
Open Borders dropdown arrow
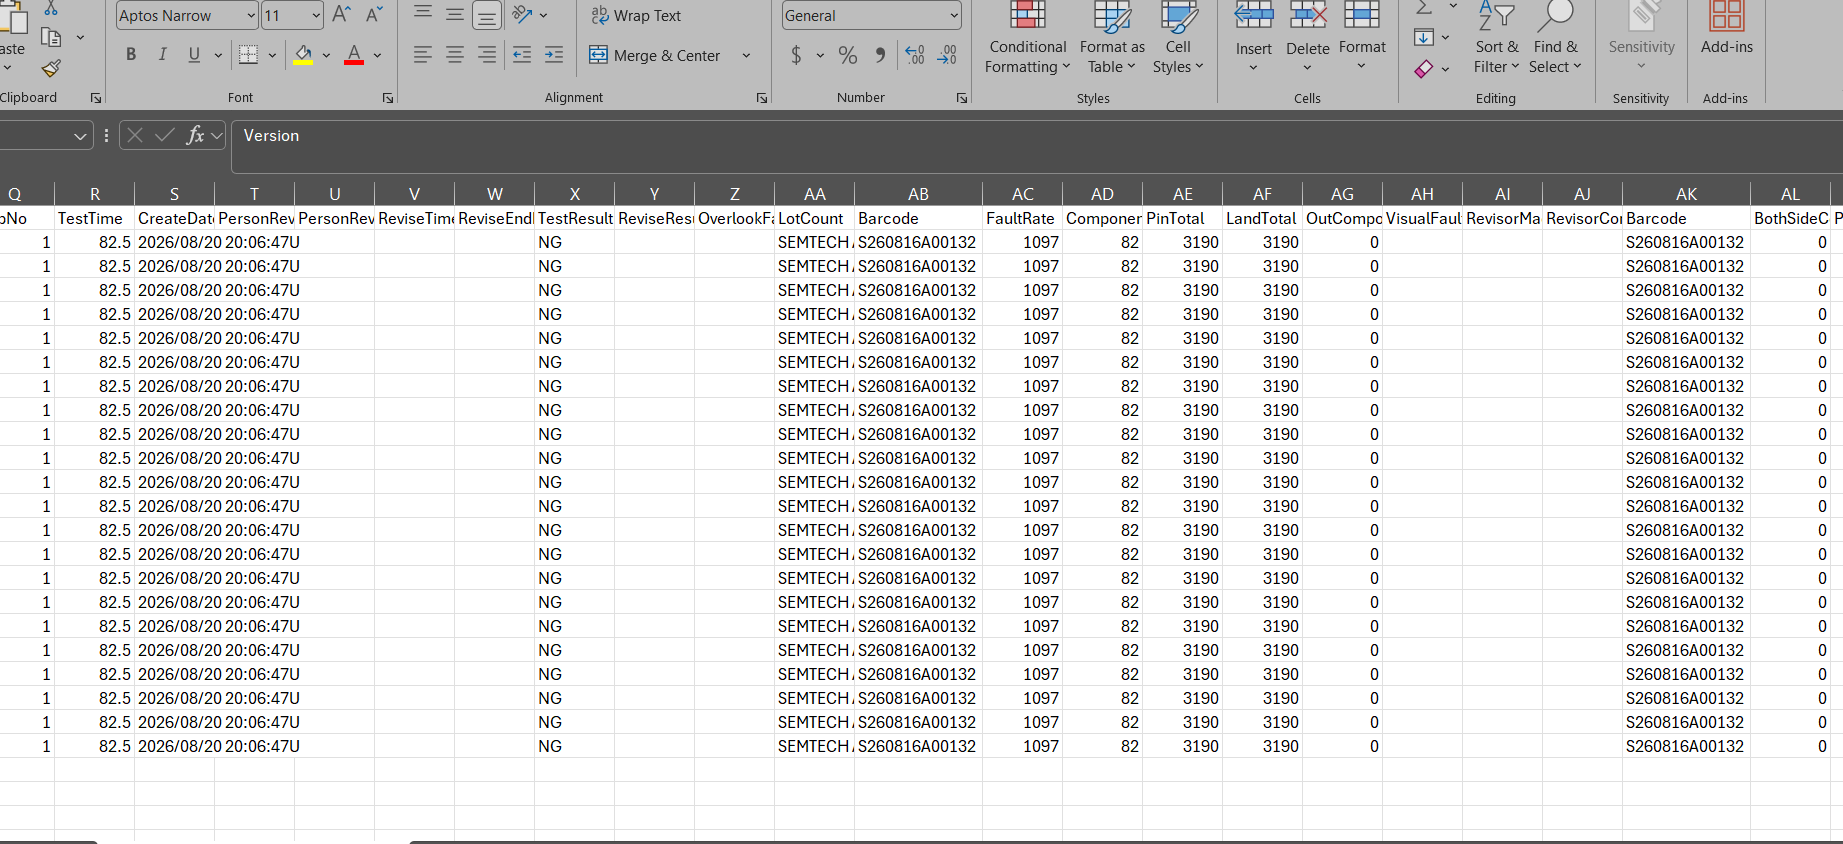(272, 55)
